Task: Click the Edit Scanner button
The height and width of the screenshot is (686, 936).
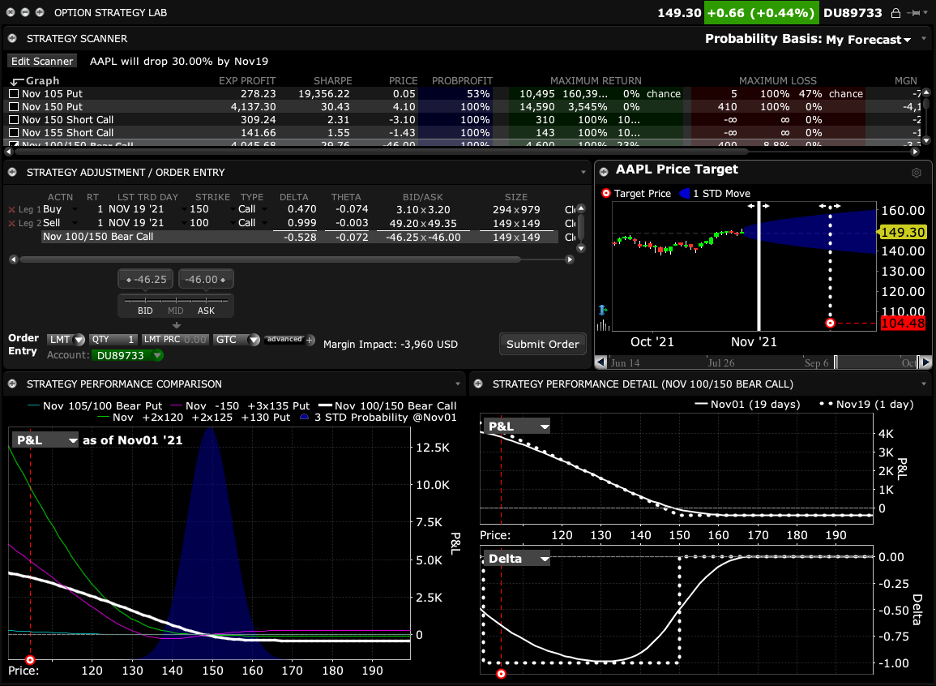Action: (x=42, y=61)
